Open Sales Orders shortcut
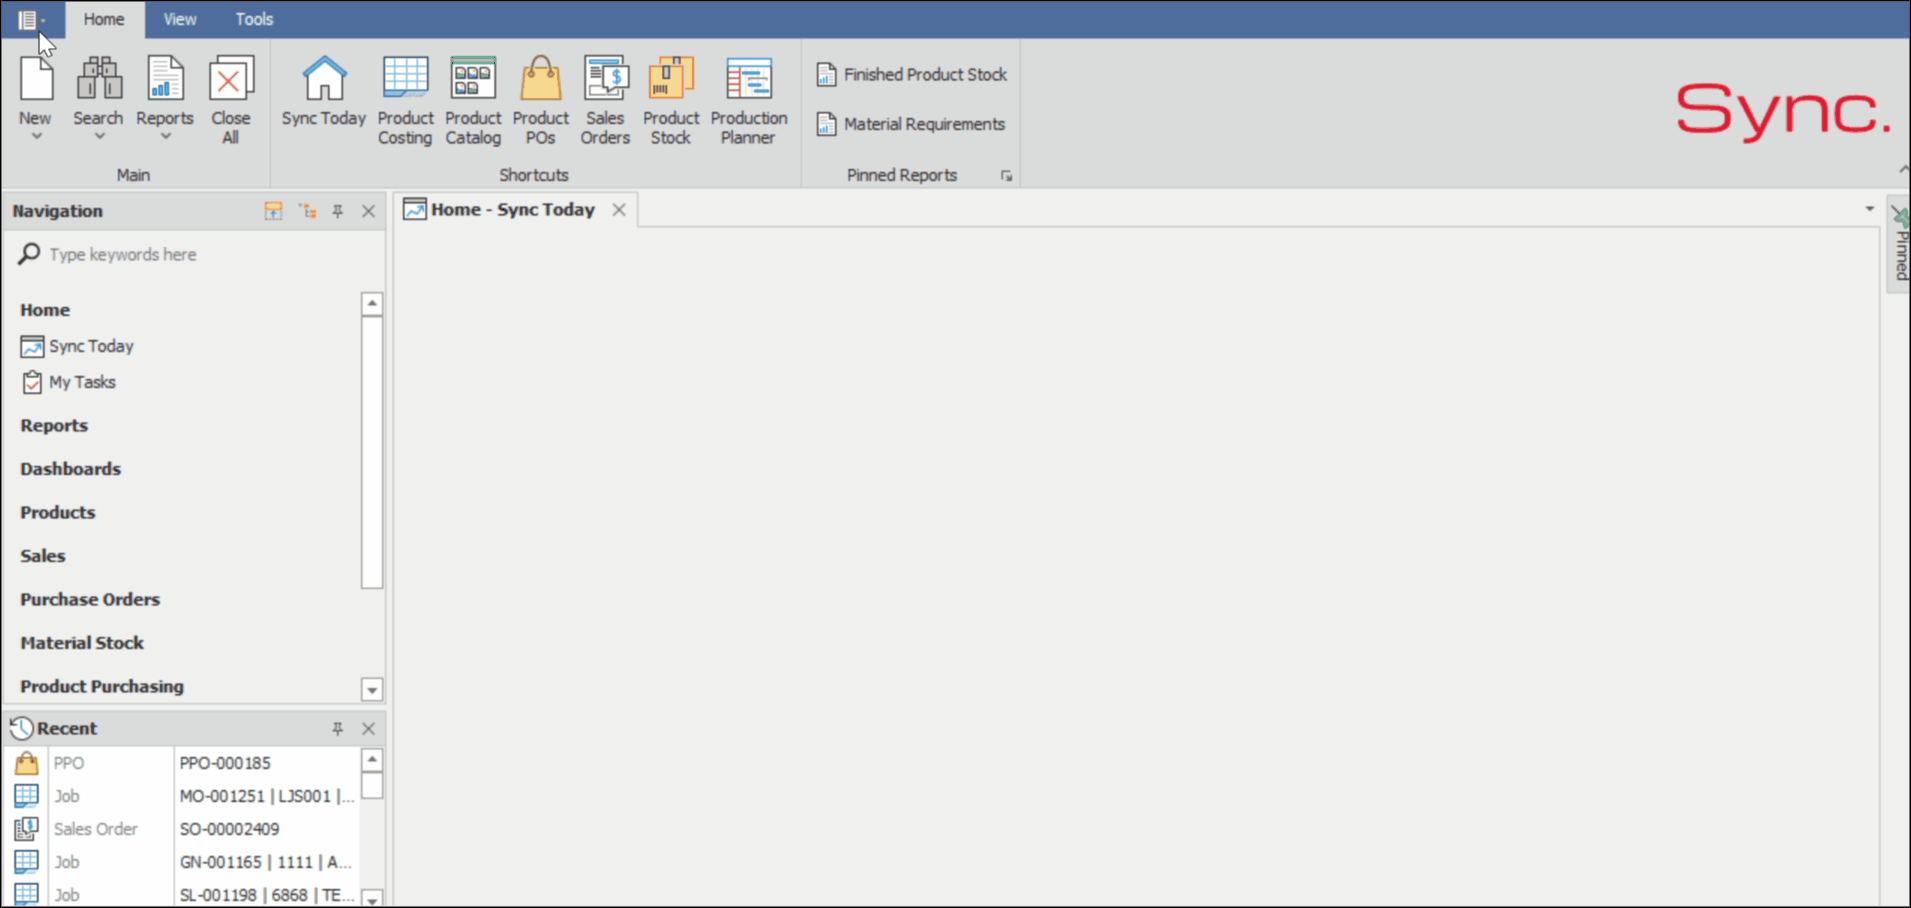 tap(606, 100)
